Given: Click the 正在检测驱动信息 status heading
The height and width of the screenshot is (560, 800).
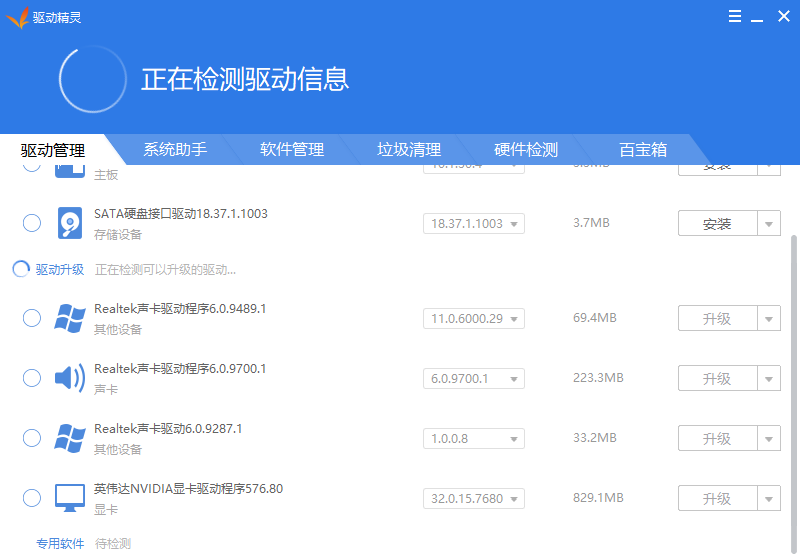Looking at the screenshot, I should (245, 80).
